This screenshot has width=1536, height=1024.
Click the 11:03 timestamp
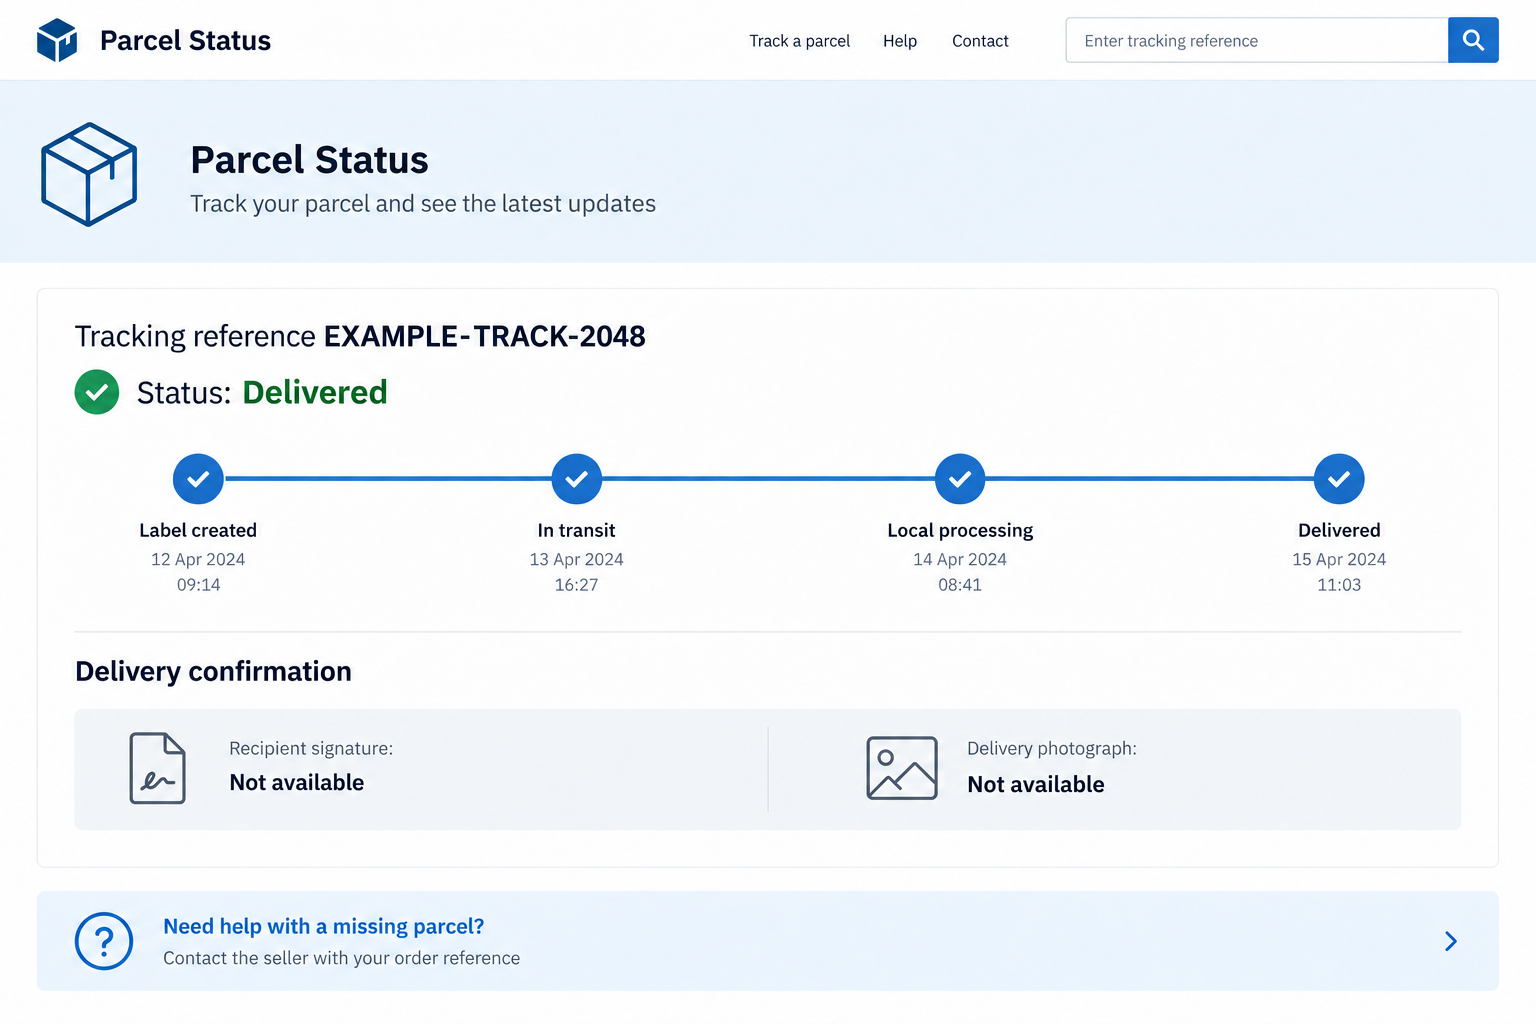click(x=1339, y=585)
